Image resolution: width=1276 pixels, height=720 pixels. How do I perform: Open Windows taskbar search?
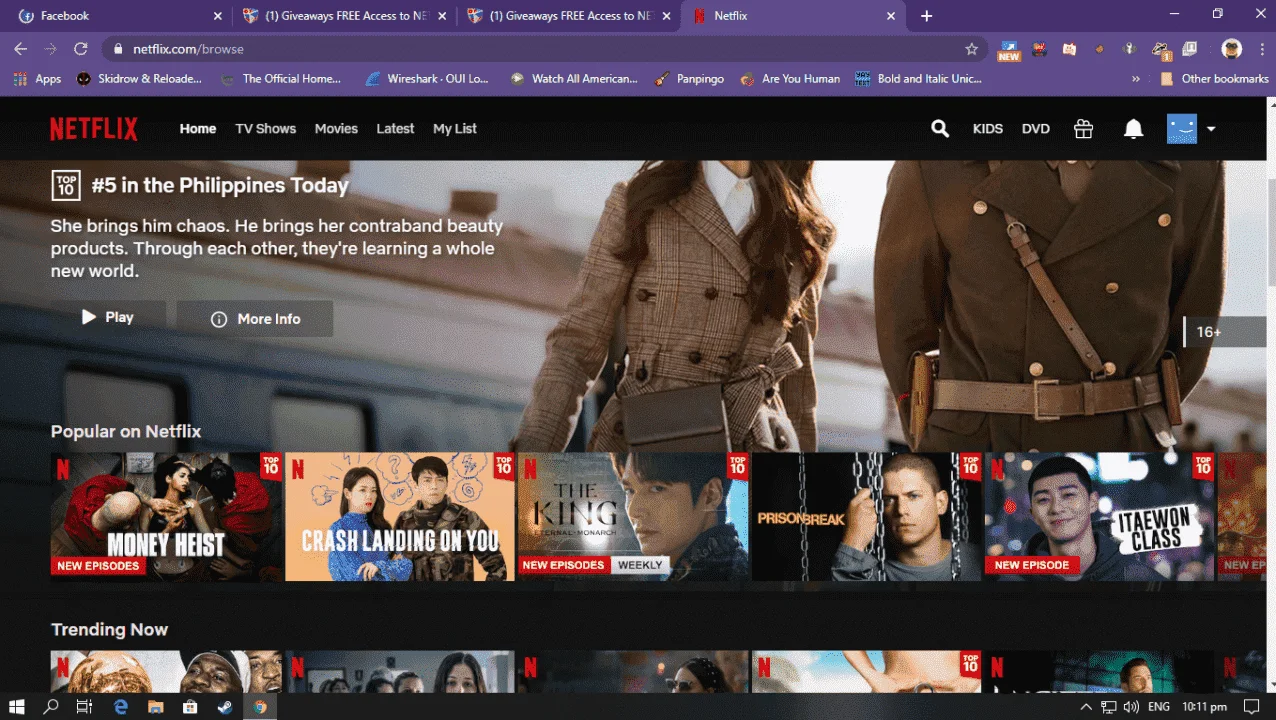point(51,706)
